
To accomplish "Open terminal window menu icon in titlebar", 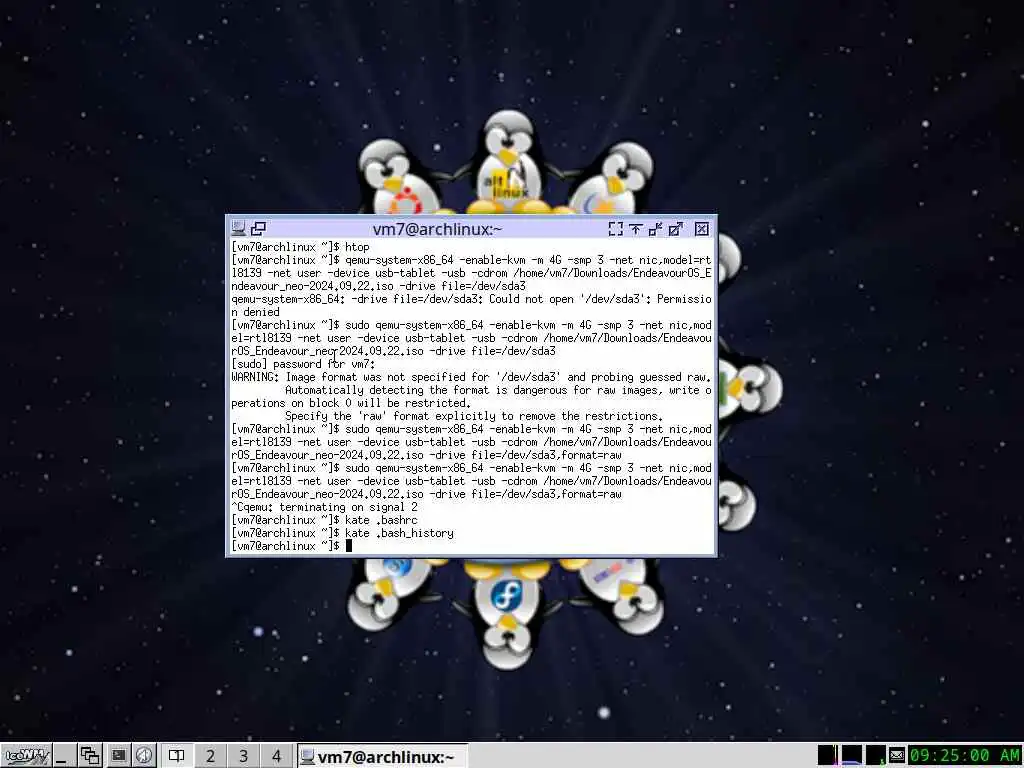I will coord(238,228).
